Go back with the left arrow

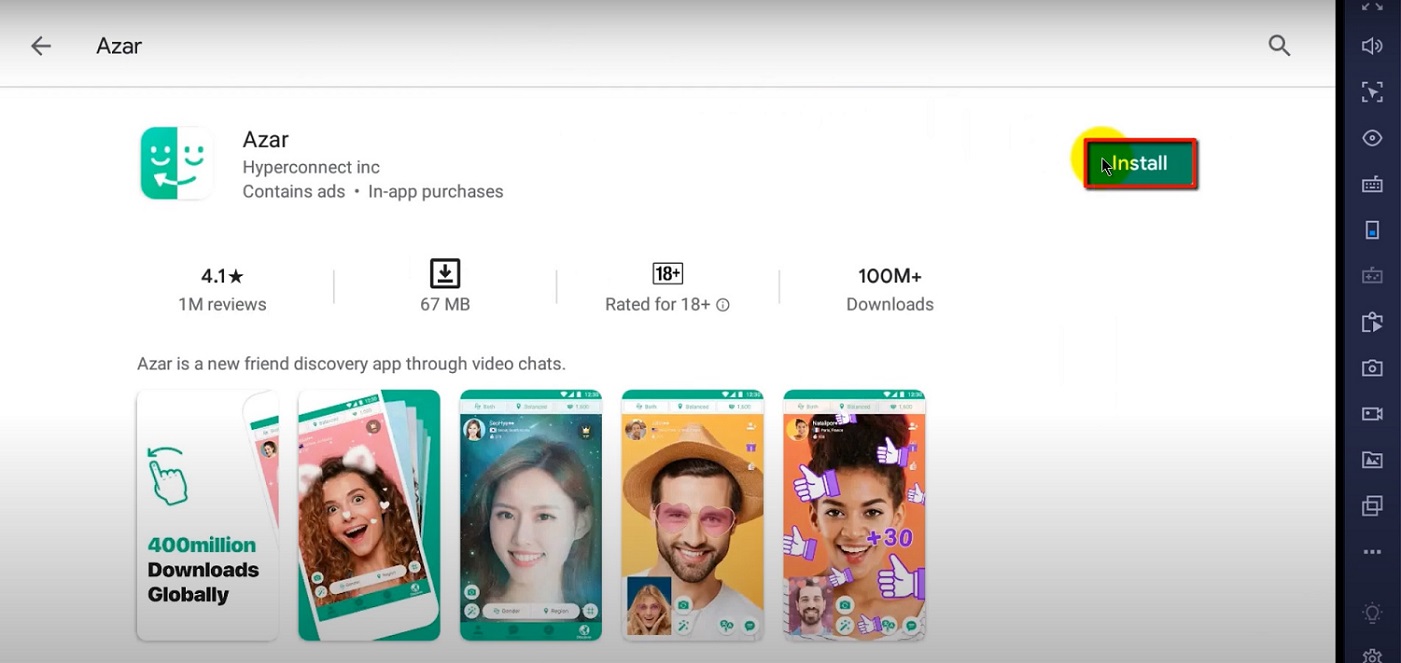pos(40,46)
